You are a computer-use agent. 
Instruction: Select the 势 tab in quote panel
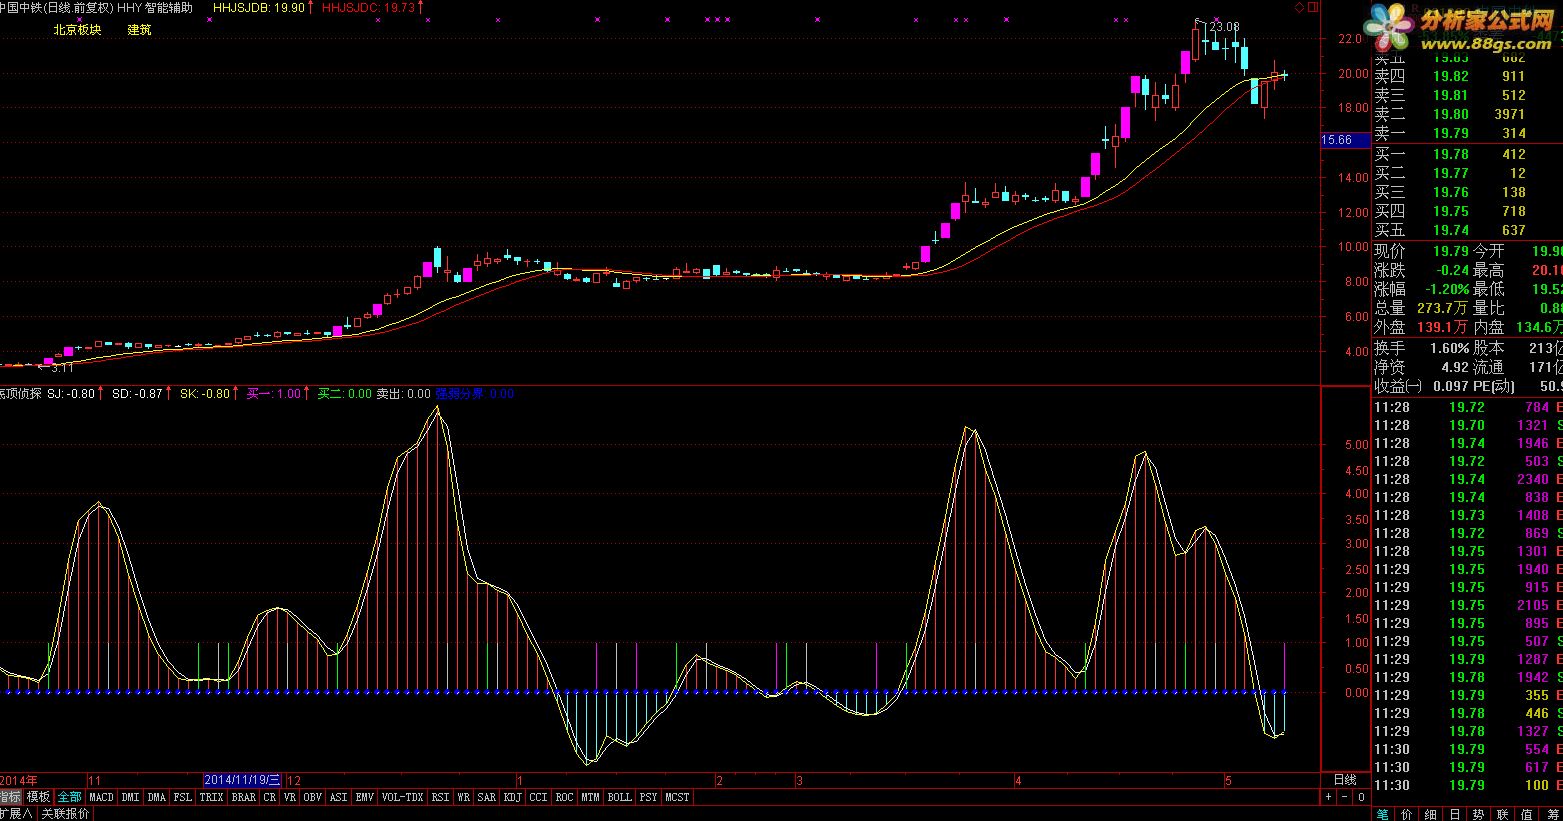(1479, 814)
